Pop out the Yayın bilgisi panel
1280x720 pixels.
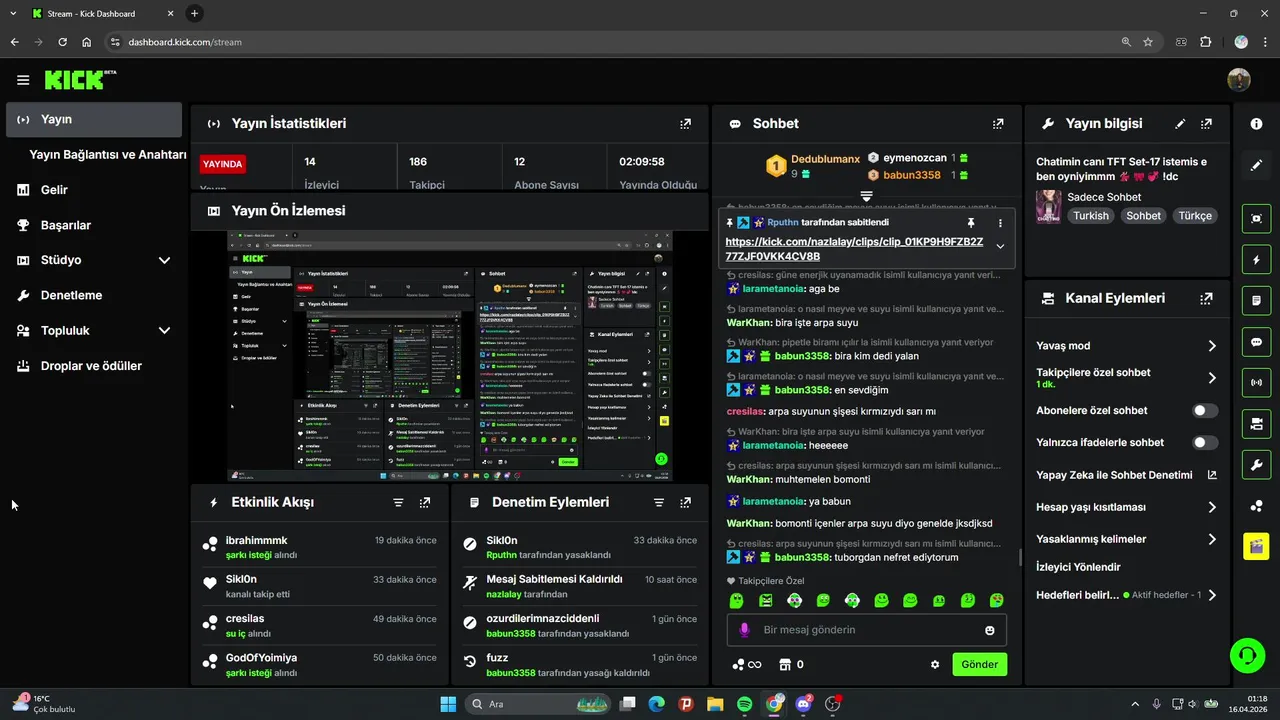1207,124
